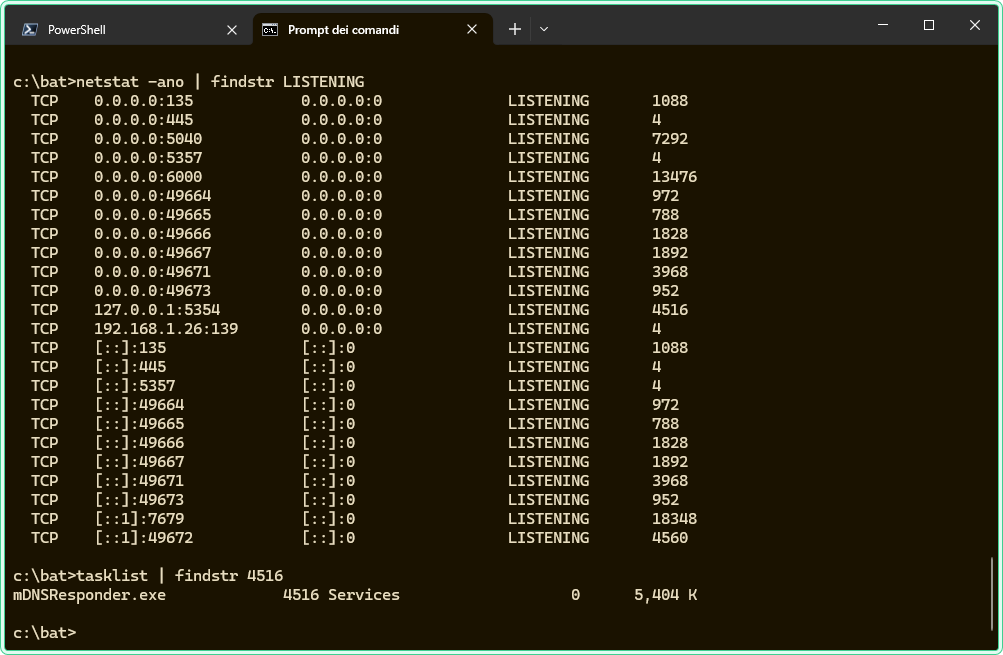Click PID 4560

point(670,538)
